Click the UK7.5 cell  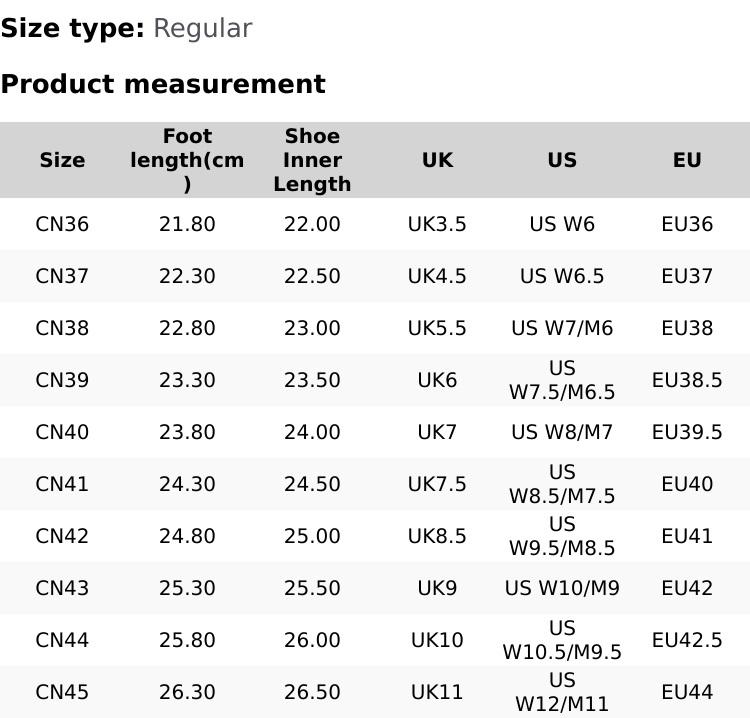[437, 484]
